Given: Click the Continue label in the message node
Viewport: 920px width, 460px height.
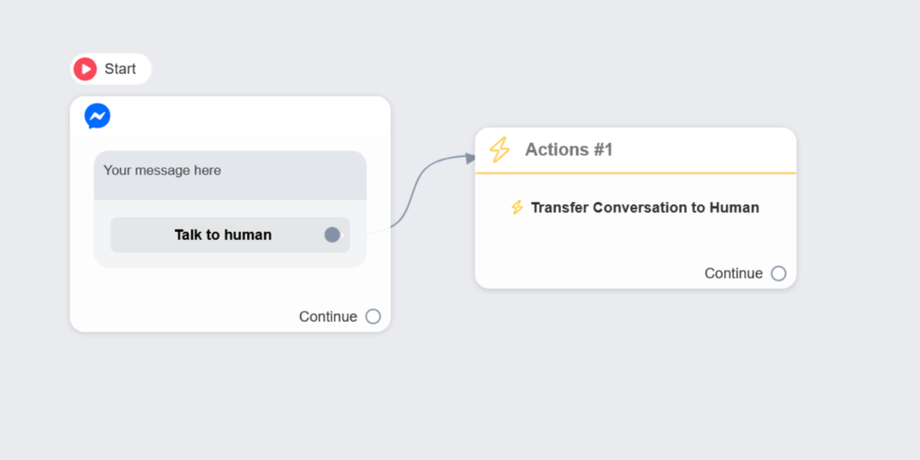Looking at the screenshot, I should point(327,317).
